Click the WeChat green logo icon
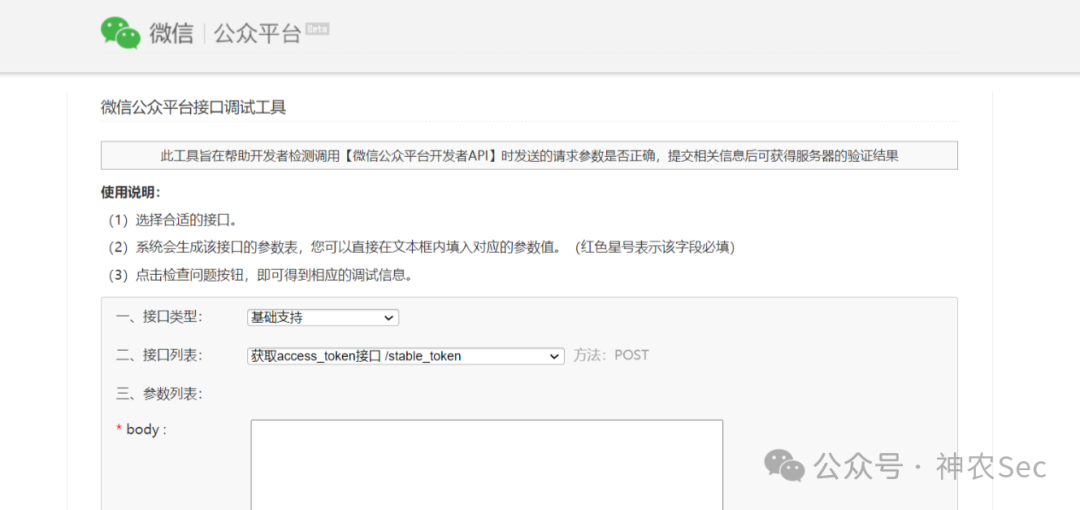1080x510 pixels. 121,33
